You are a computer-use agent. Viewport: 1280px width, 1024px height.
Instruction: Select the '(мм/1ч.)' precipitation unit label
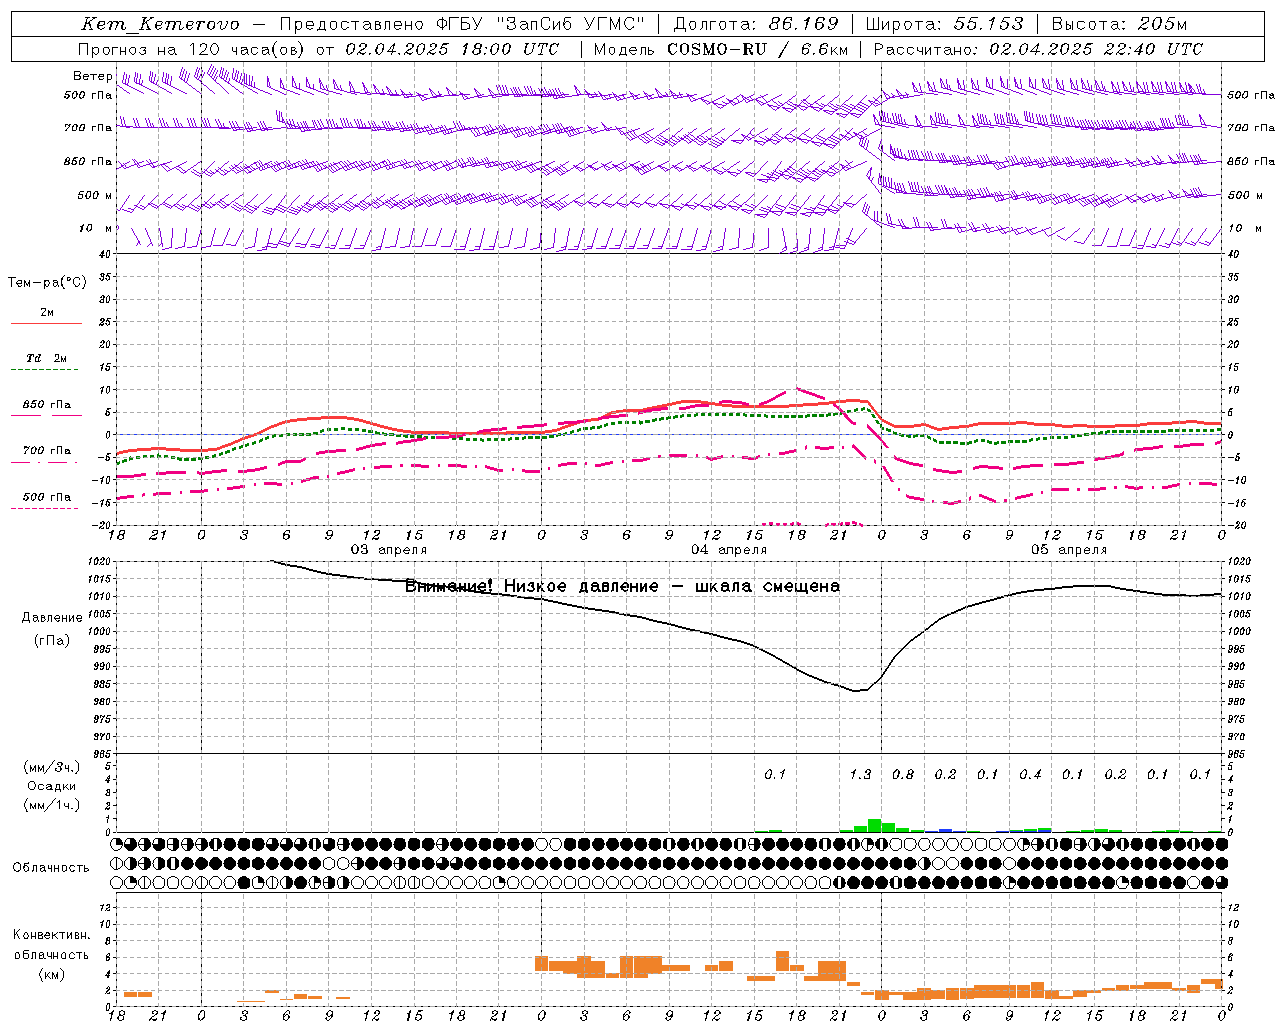pyautogui.click(x=52, y=805)
